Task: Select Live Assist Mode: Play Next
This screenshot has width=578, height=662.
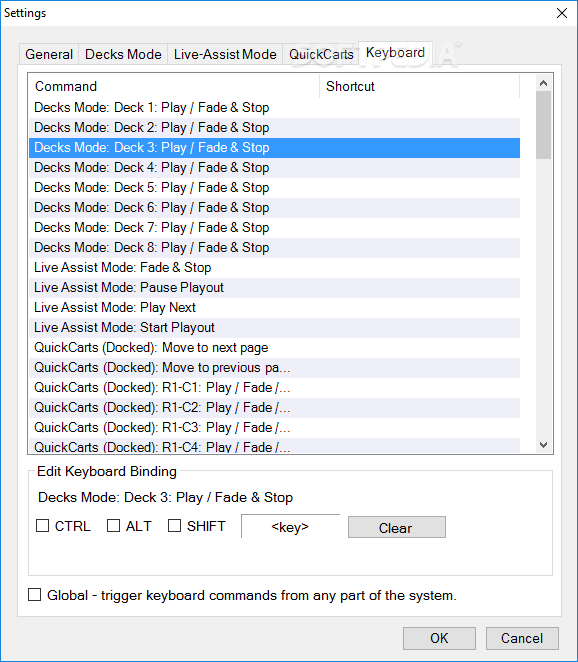Action: point(274,307)
